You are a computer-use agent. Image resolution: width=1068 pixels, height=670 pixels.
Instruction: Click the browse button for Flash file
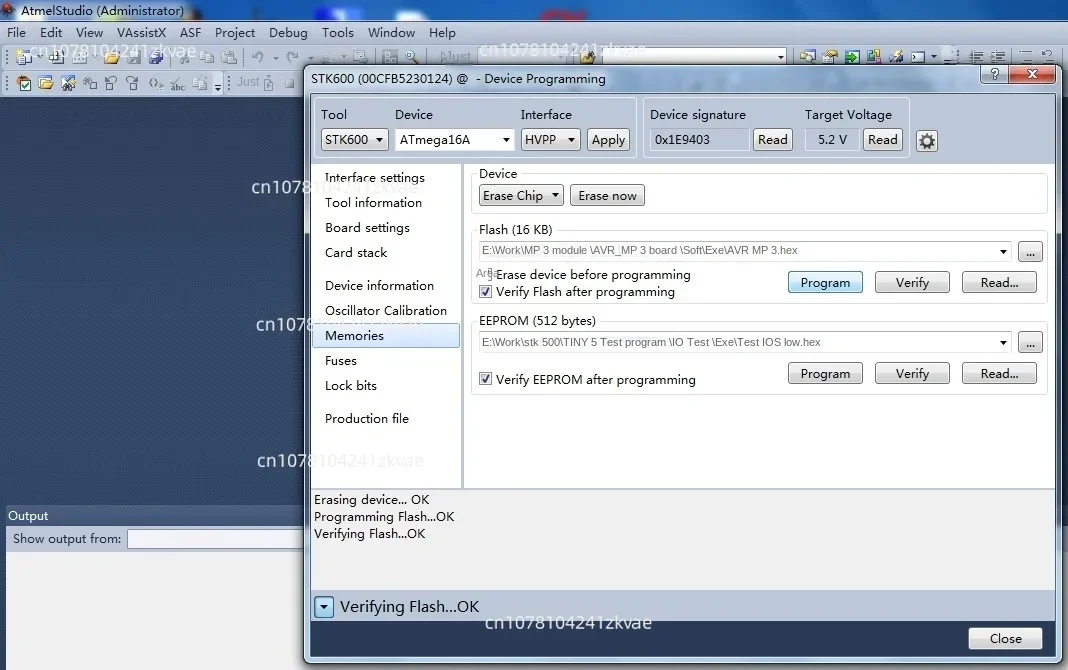1030,252
